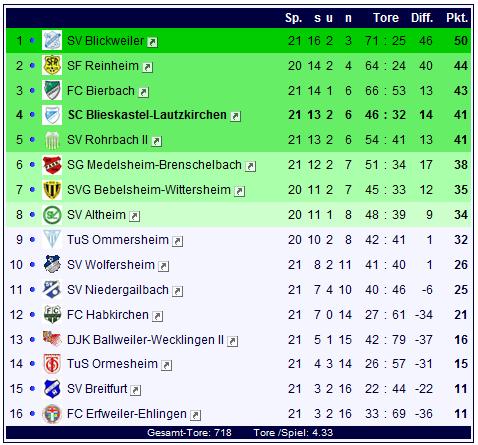Click the Tore column header
478x445 pixels.
coord(386,18)
